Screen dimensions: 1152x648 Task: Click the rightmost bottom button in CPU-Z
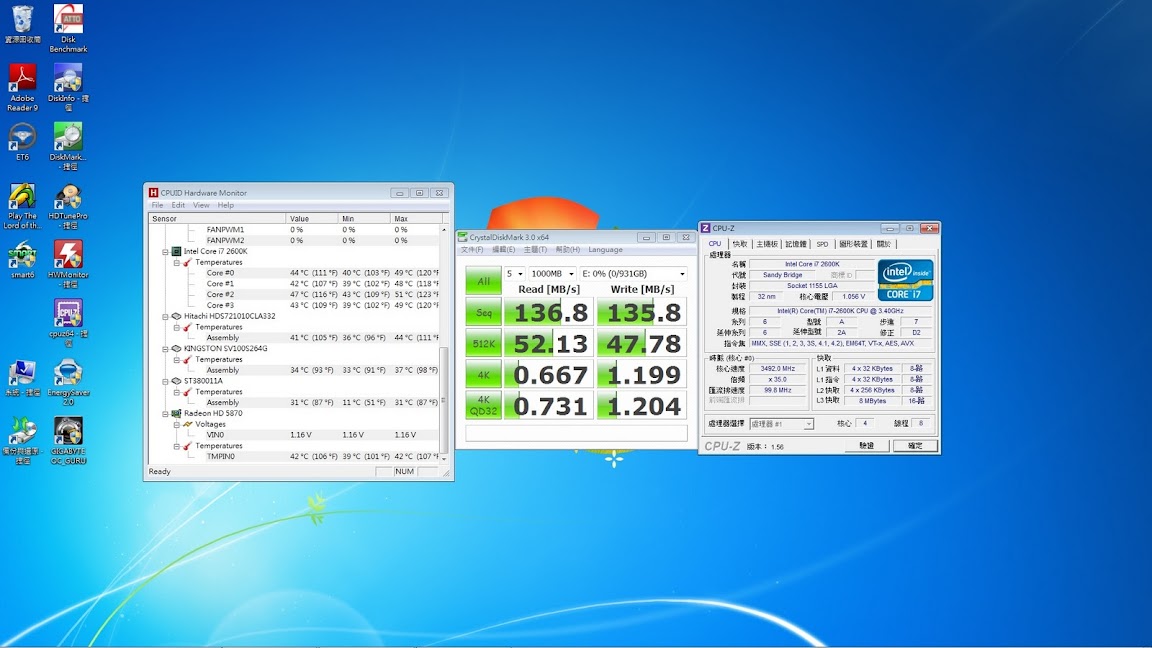915,445
